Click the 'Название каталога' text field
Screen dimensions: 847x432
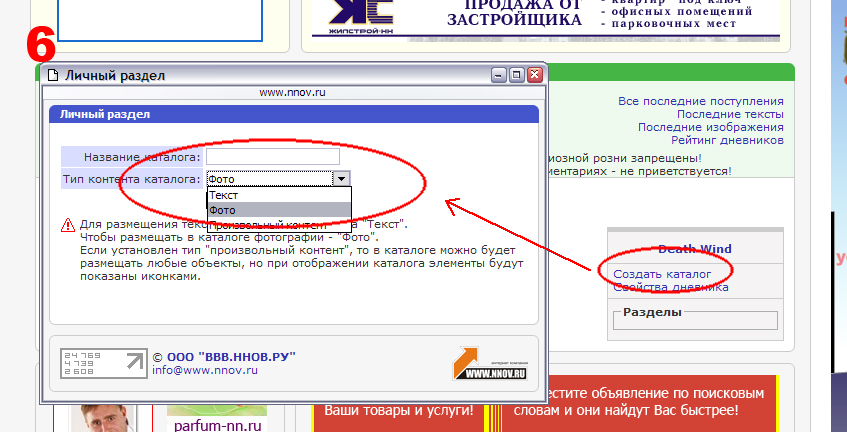[x=273, y=157]
